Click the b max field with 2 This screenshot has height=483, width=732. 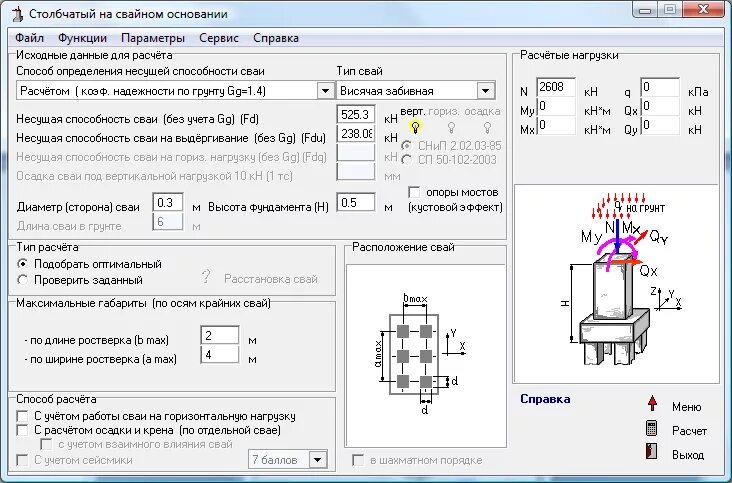point(219,335)
